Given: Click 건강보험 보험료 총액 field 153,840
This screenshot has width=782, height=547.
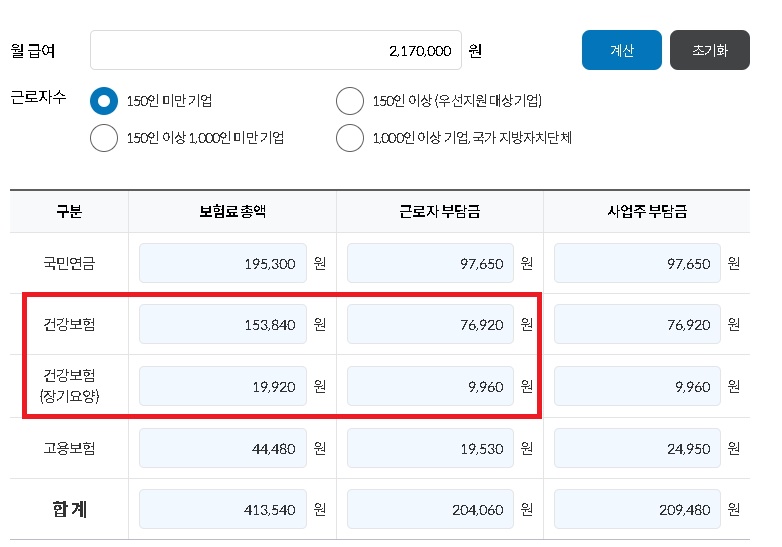Looking at the screenshot, I should [x=222, y=325].
